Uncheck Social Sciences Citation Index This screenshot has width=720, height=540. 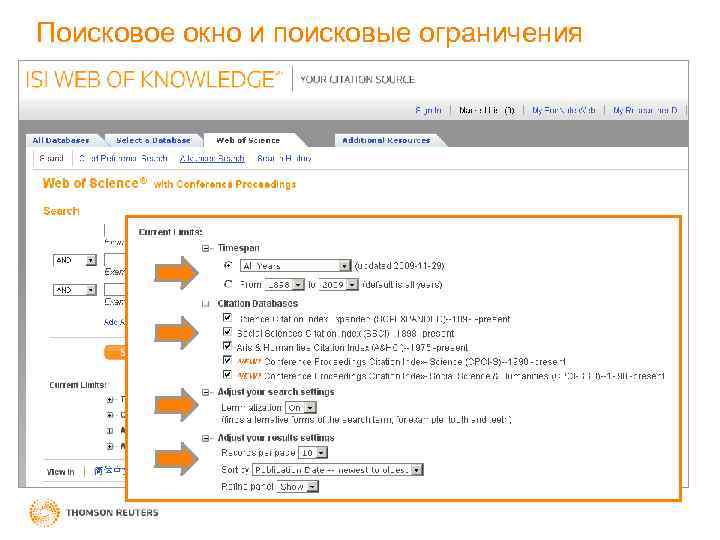[x=227, y=332]
